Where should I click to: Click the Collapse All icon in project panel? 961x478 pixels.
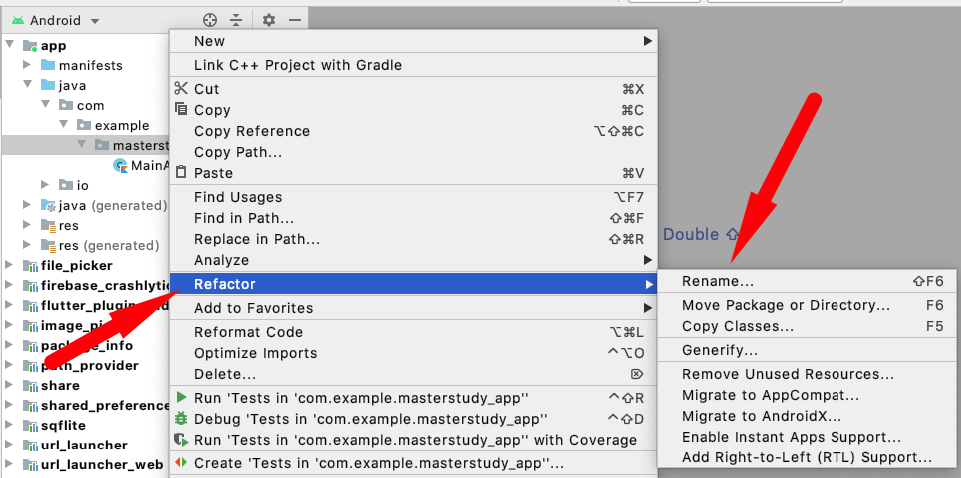coord(237,20)
